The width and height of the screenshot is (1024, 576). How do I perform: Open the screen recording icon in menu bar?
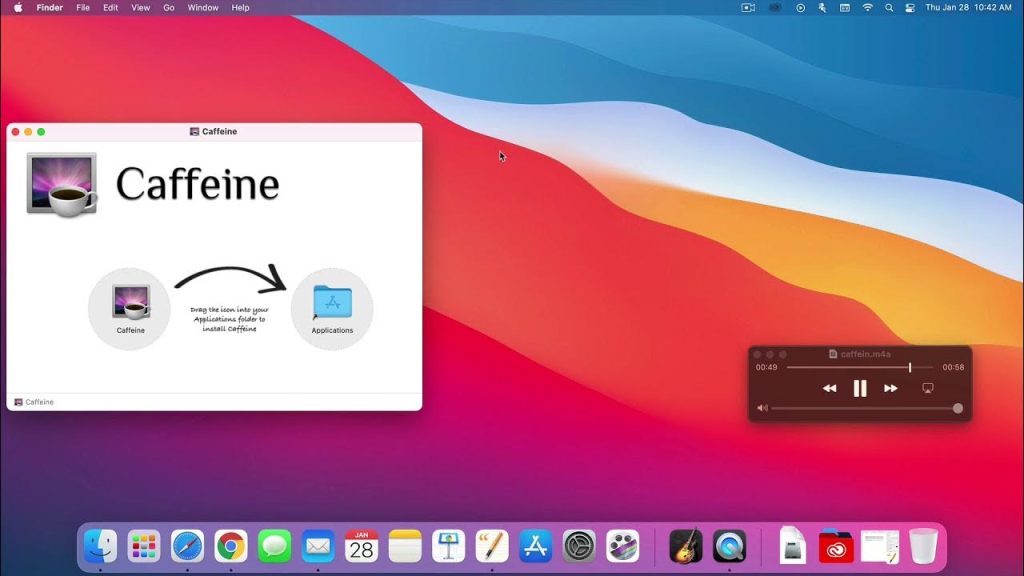tap(746, 7)
